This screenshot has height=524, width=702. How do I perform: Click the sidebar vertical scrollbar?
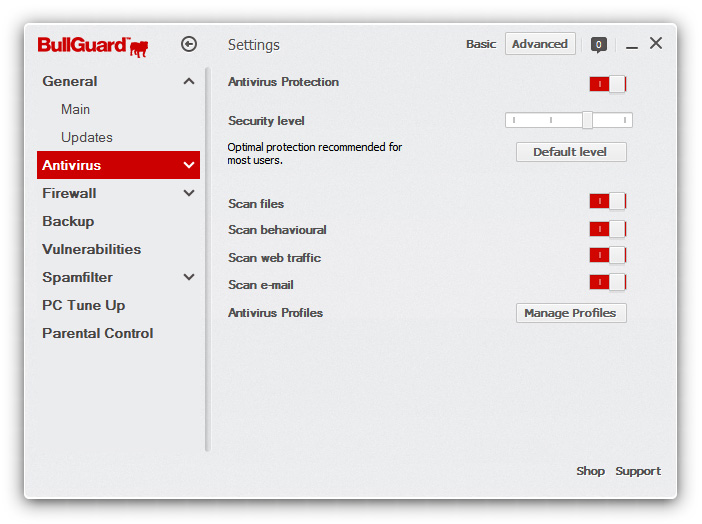(207, 259)
